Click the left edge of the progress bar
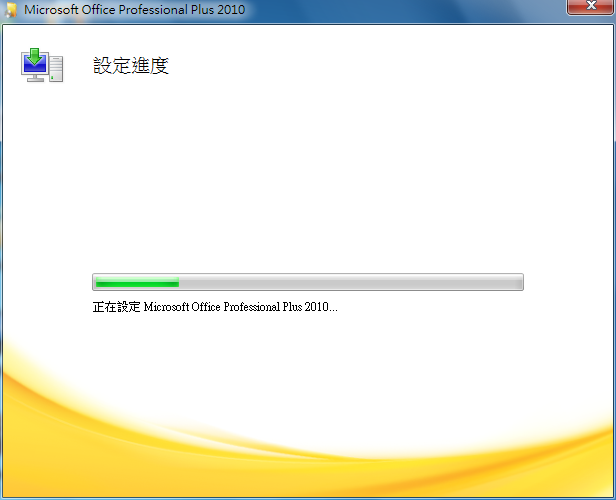616x500 pixels. click(95, 282)
